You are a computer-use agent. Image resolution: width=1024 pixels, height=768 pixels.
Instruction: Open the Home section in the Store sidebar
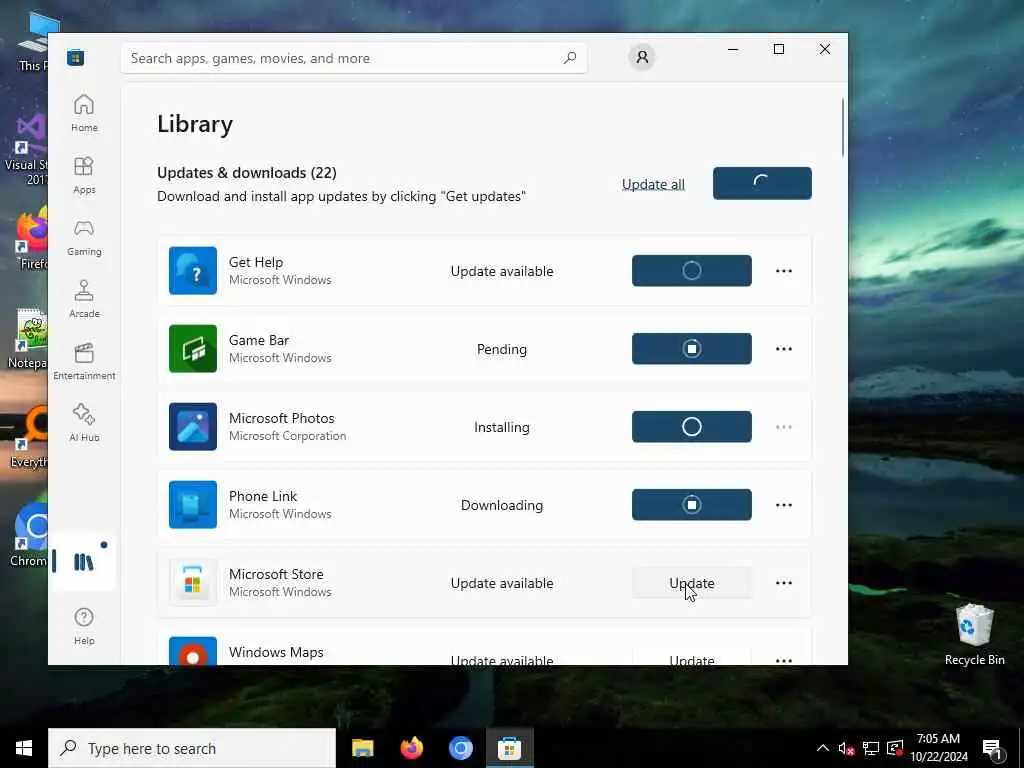[x=84, y=113]
